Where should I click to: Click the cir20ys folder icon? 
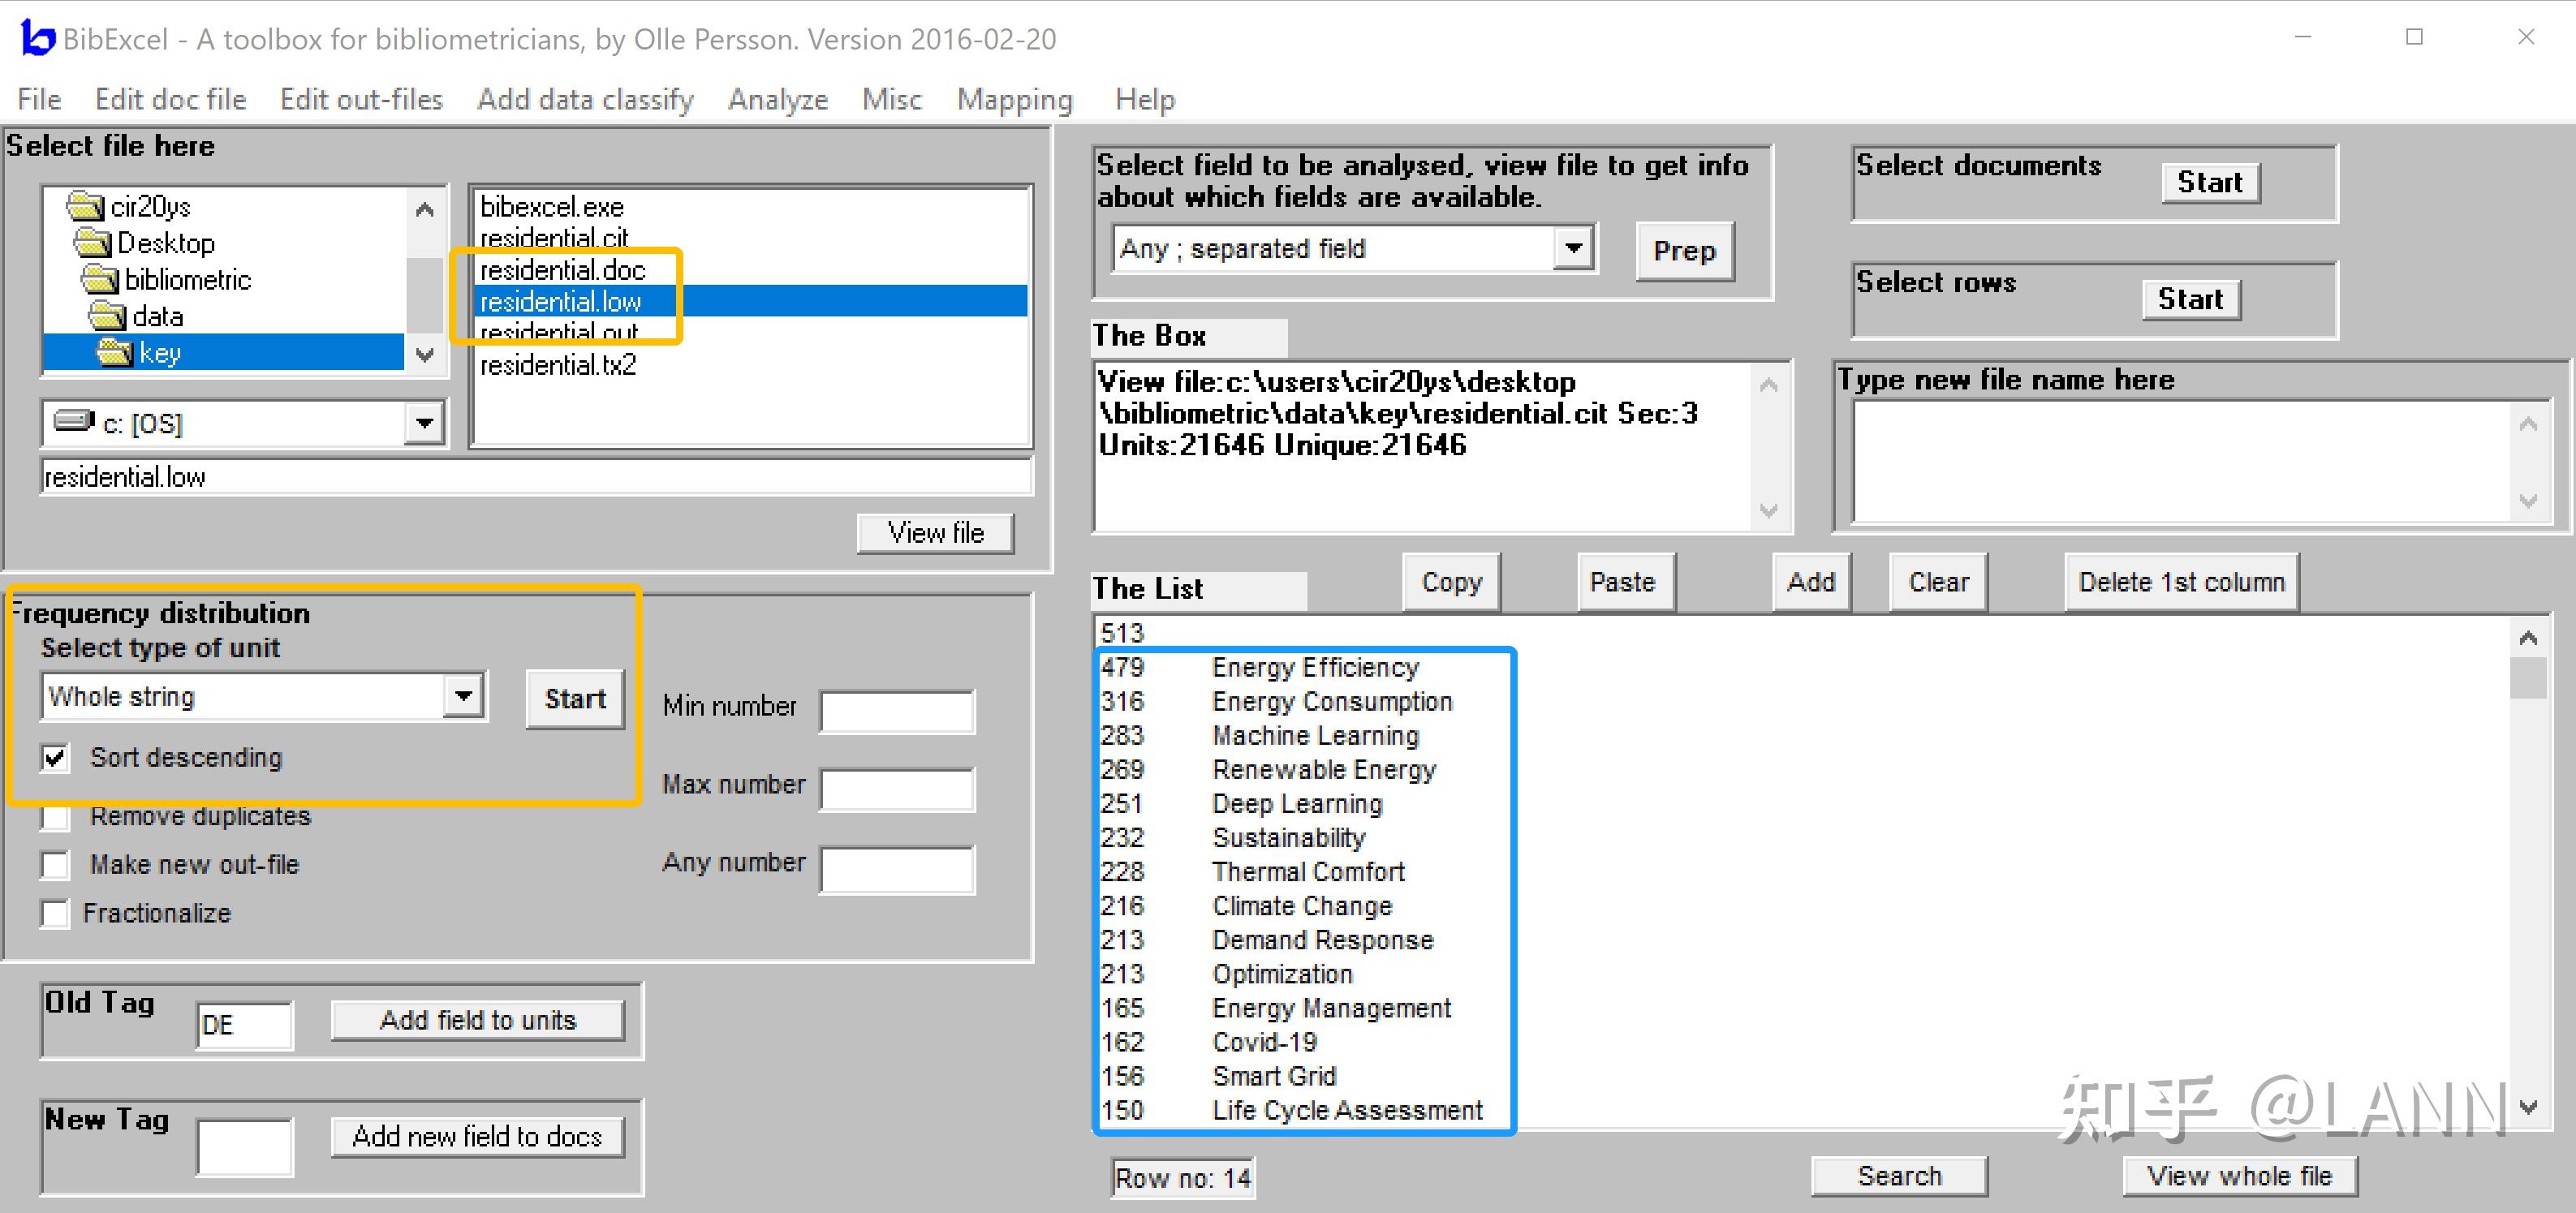86,206
